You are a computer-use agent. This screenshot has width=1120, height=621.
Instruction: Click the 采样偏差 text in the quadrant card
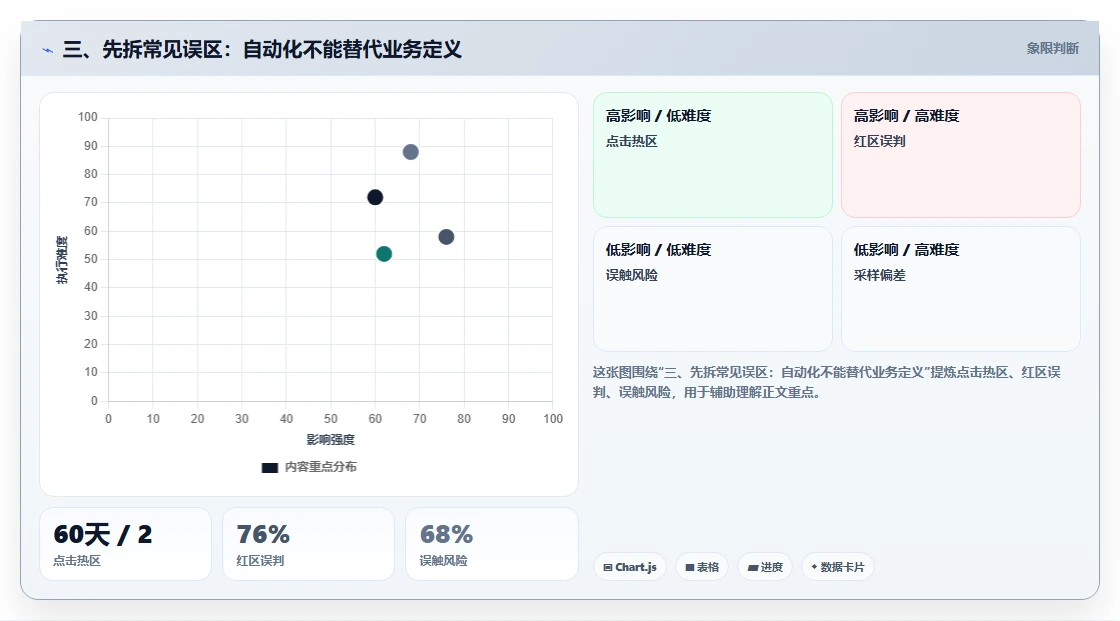pos(879,275)
